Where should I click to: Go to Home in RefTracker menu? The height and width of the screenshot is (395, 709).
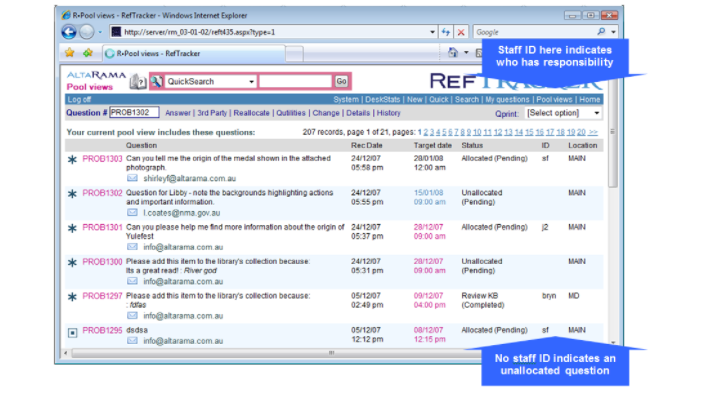[x=590, y=99]
